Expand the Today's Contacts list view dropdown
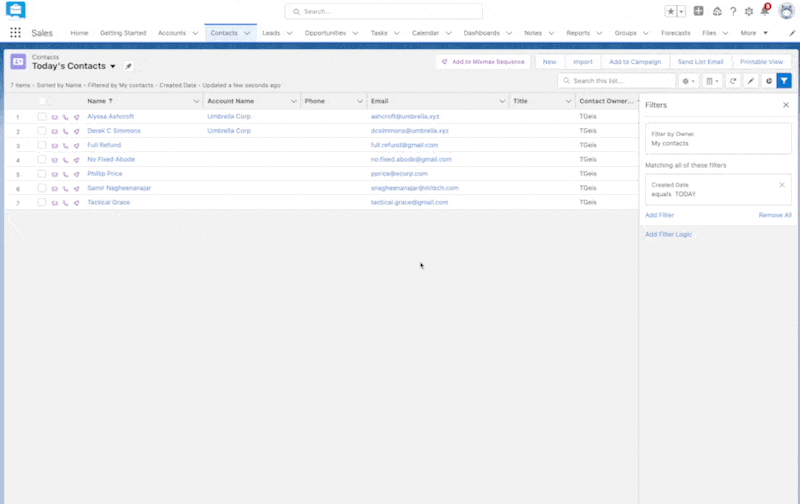The height and width of the screenshot is (504, 800). 113,66
